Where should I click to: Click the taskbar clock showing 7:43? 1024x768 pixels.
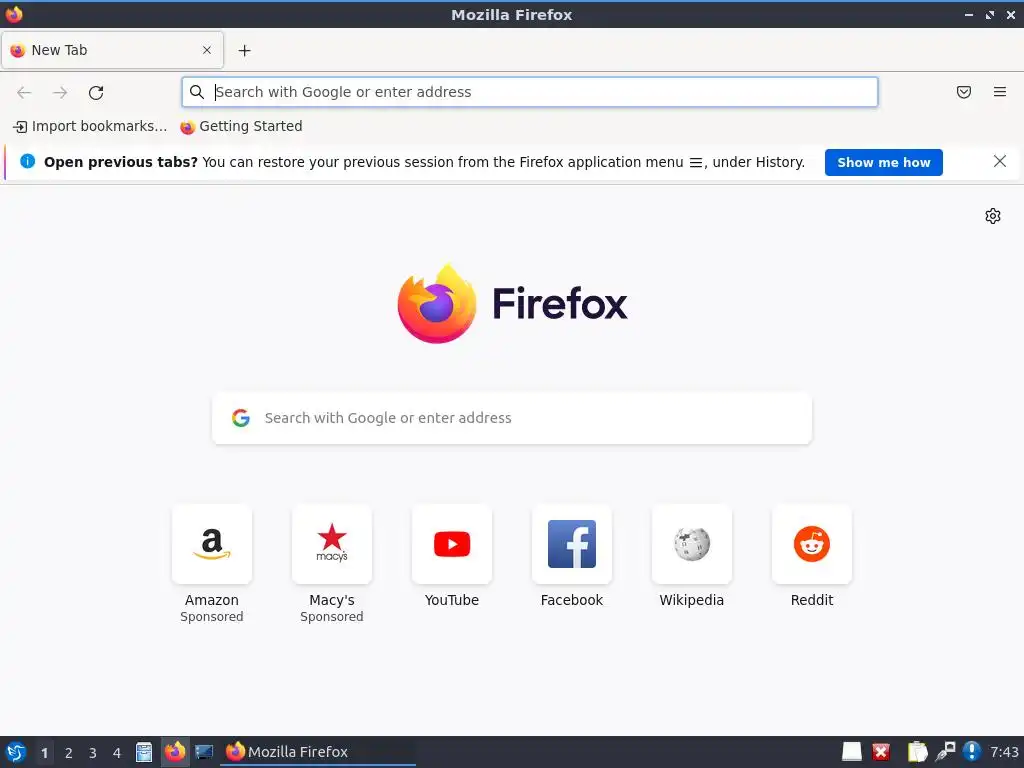pyautogui.click(x=1004, y=752)
